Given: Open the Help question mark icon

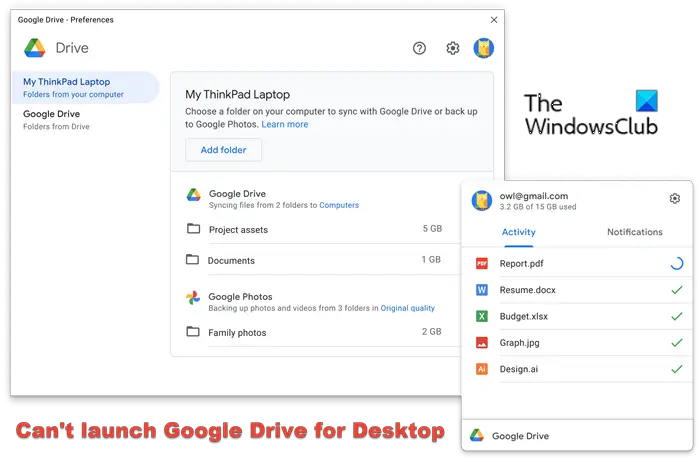Looking at the screenshot, I should click(x=419, y=48).
